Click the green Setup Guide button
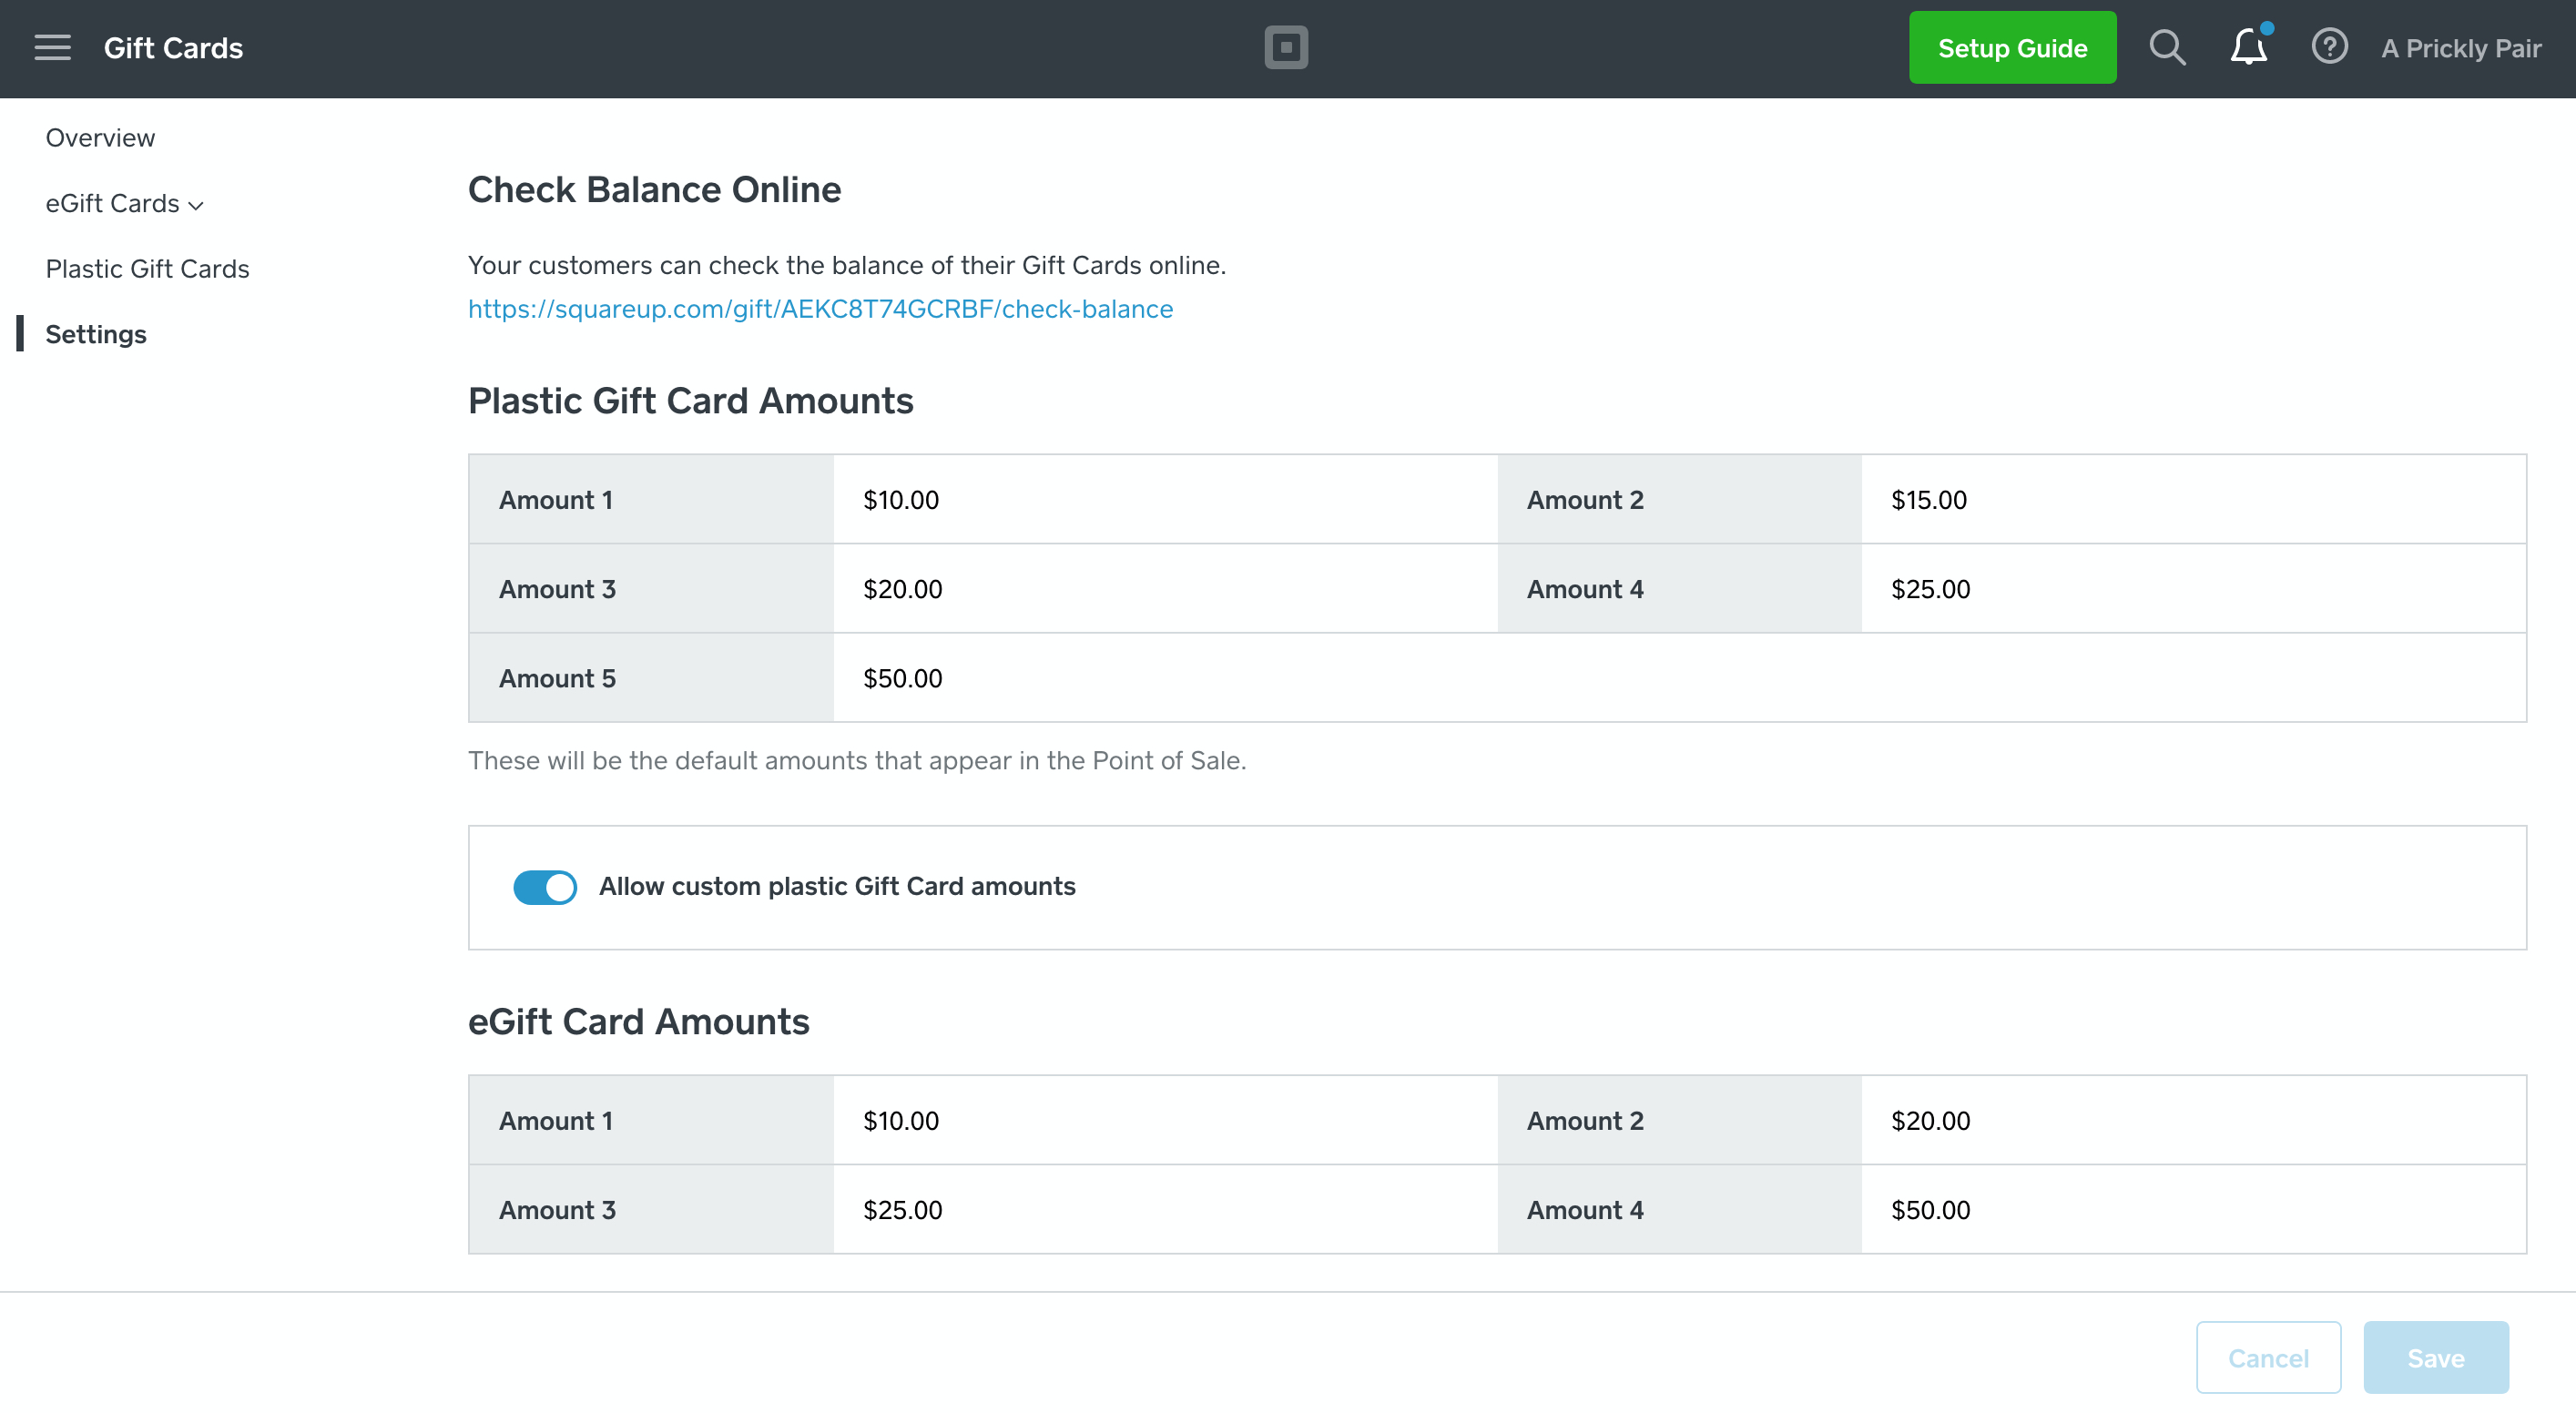The image size is (2576, 1413). (x=2012, y=48)
